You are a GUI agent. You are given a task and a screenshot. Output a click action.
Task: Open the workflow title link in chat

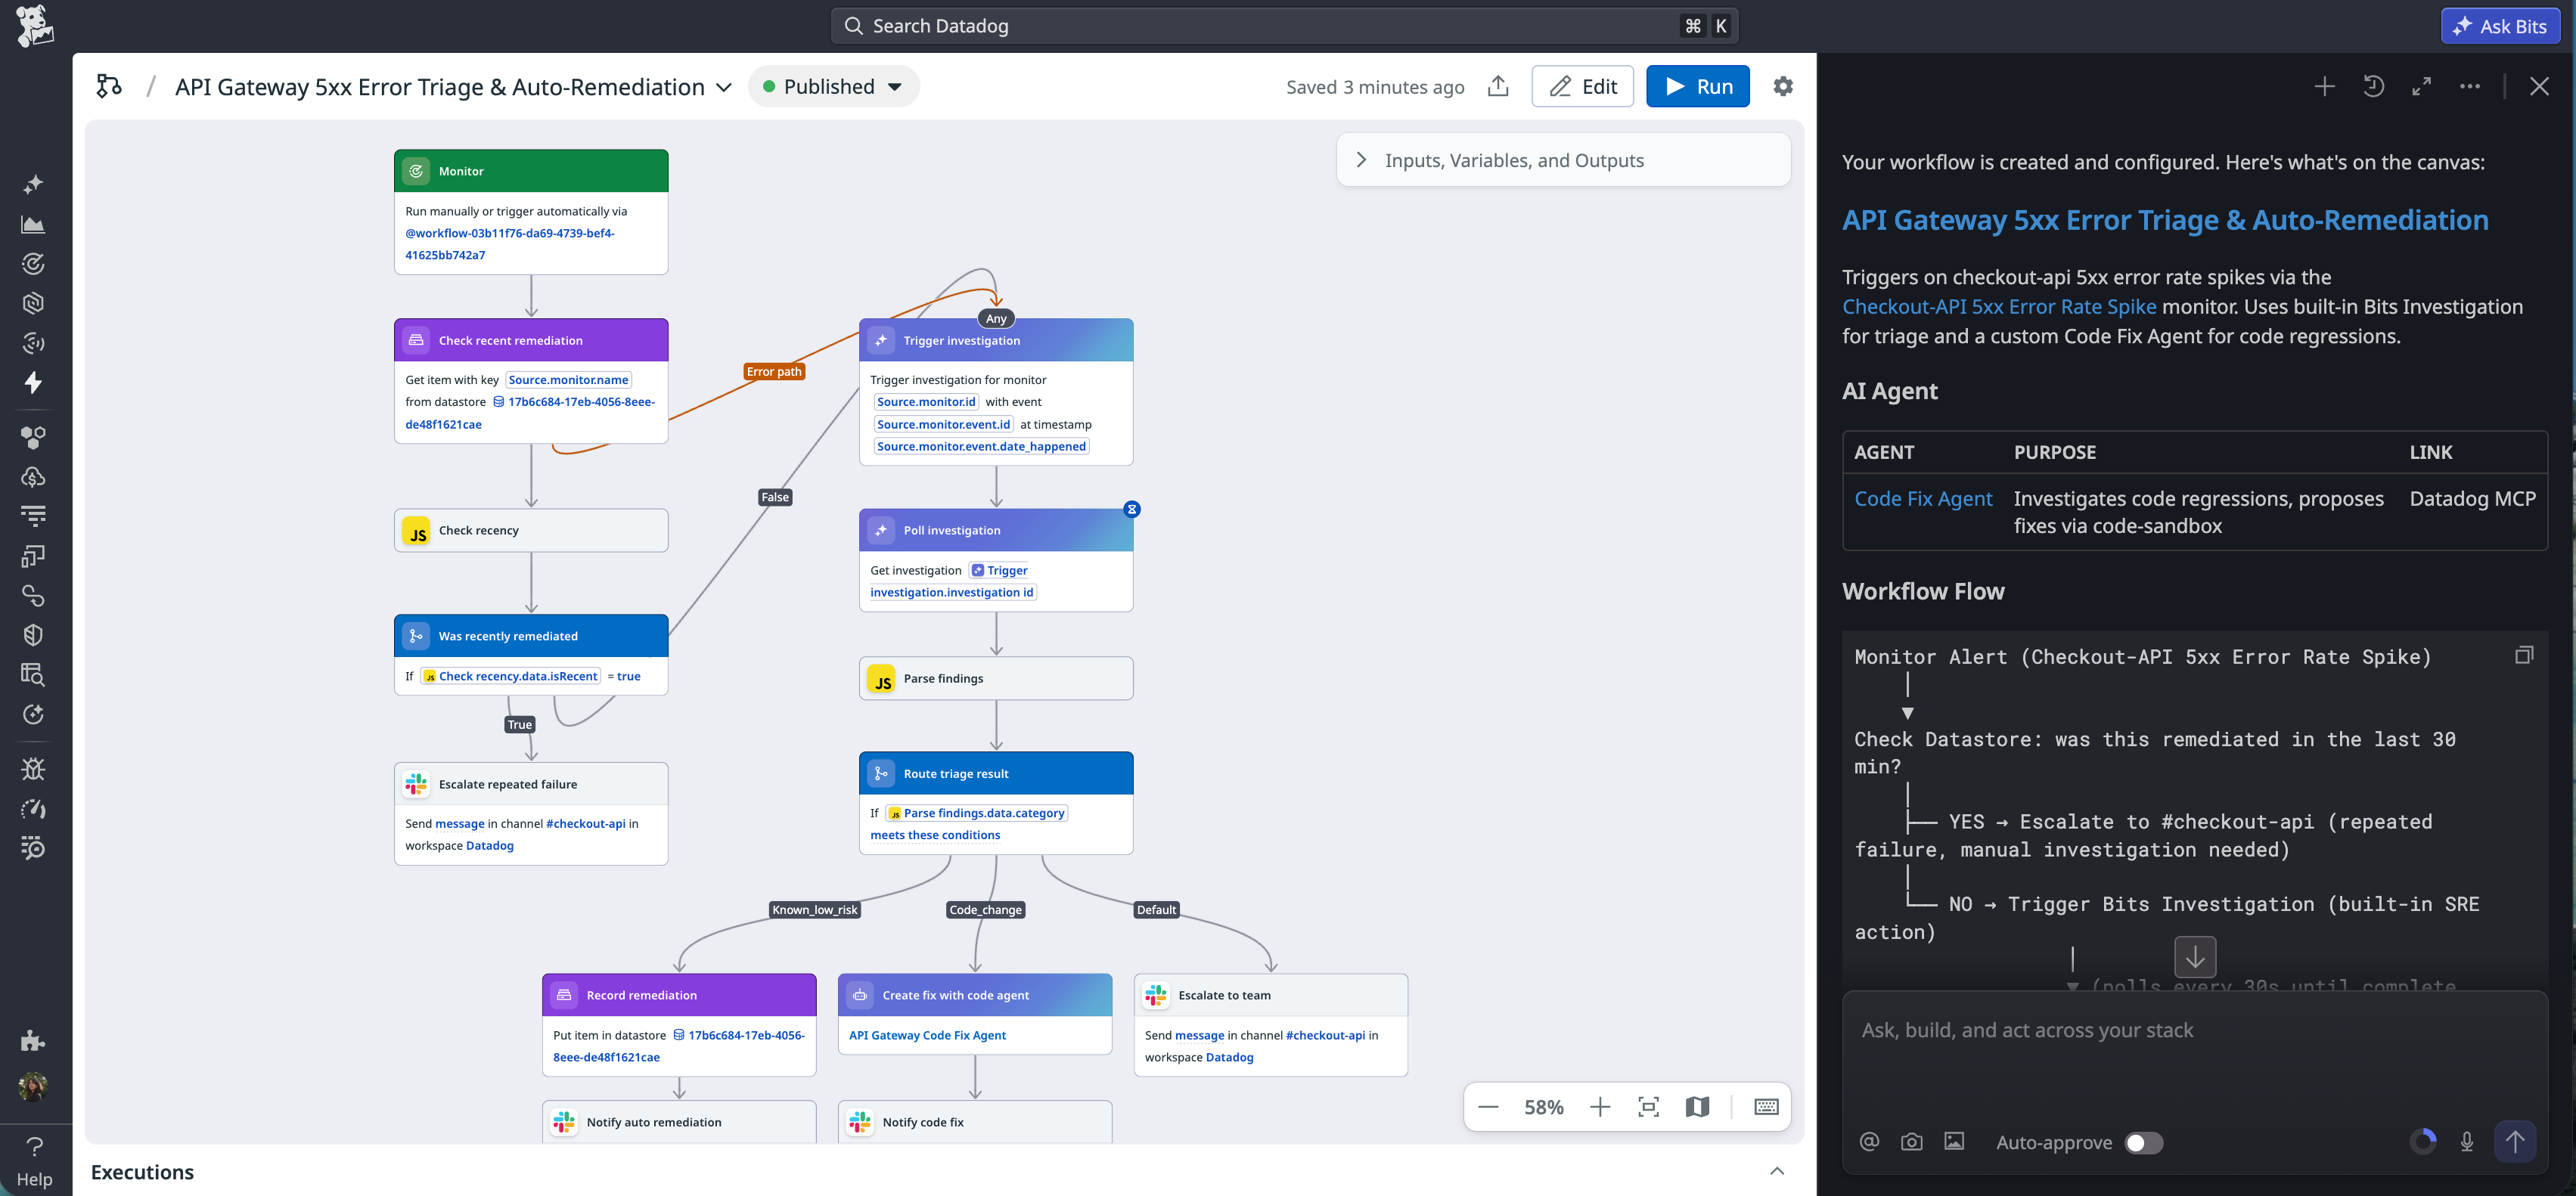pos(2165,220)
